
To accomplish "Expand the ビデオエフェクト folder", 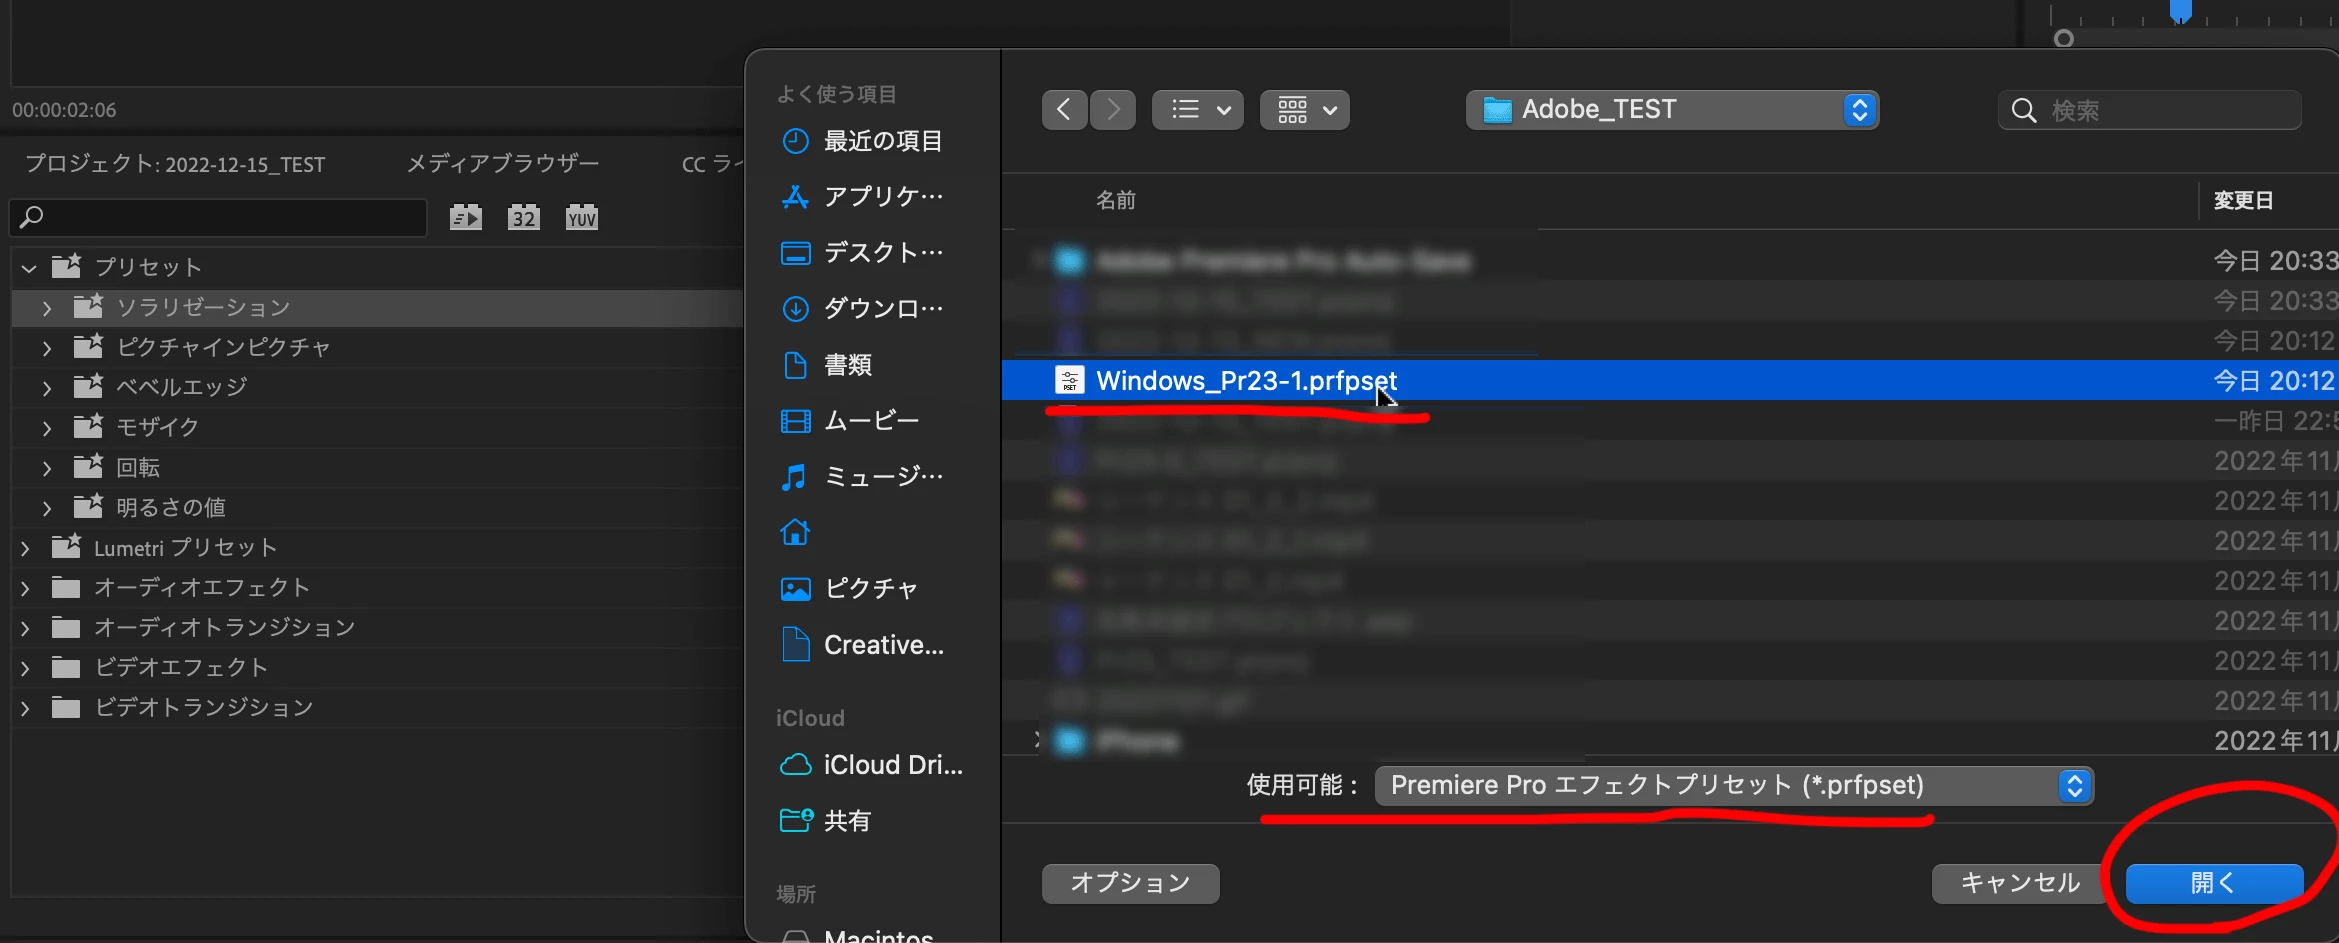I will (26, 668).
